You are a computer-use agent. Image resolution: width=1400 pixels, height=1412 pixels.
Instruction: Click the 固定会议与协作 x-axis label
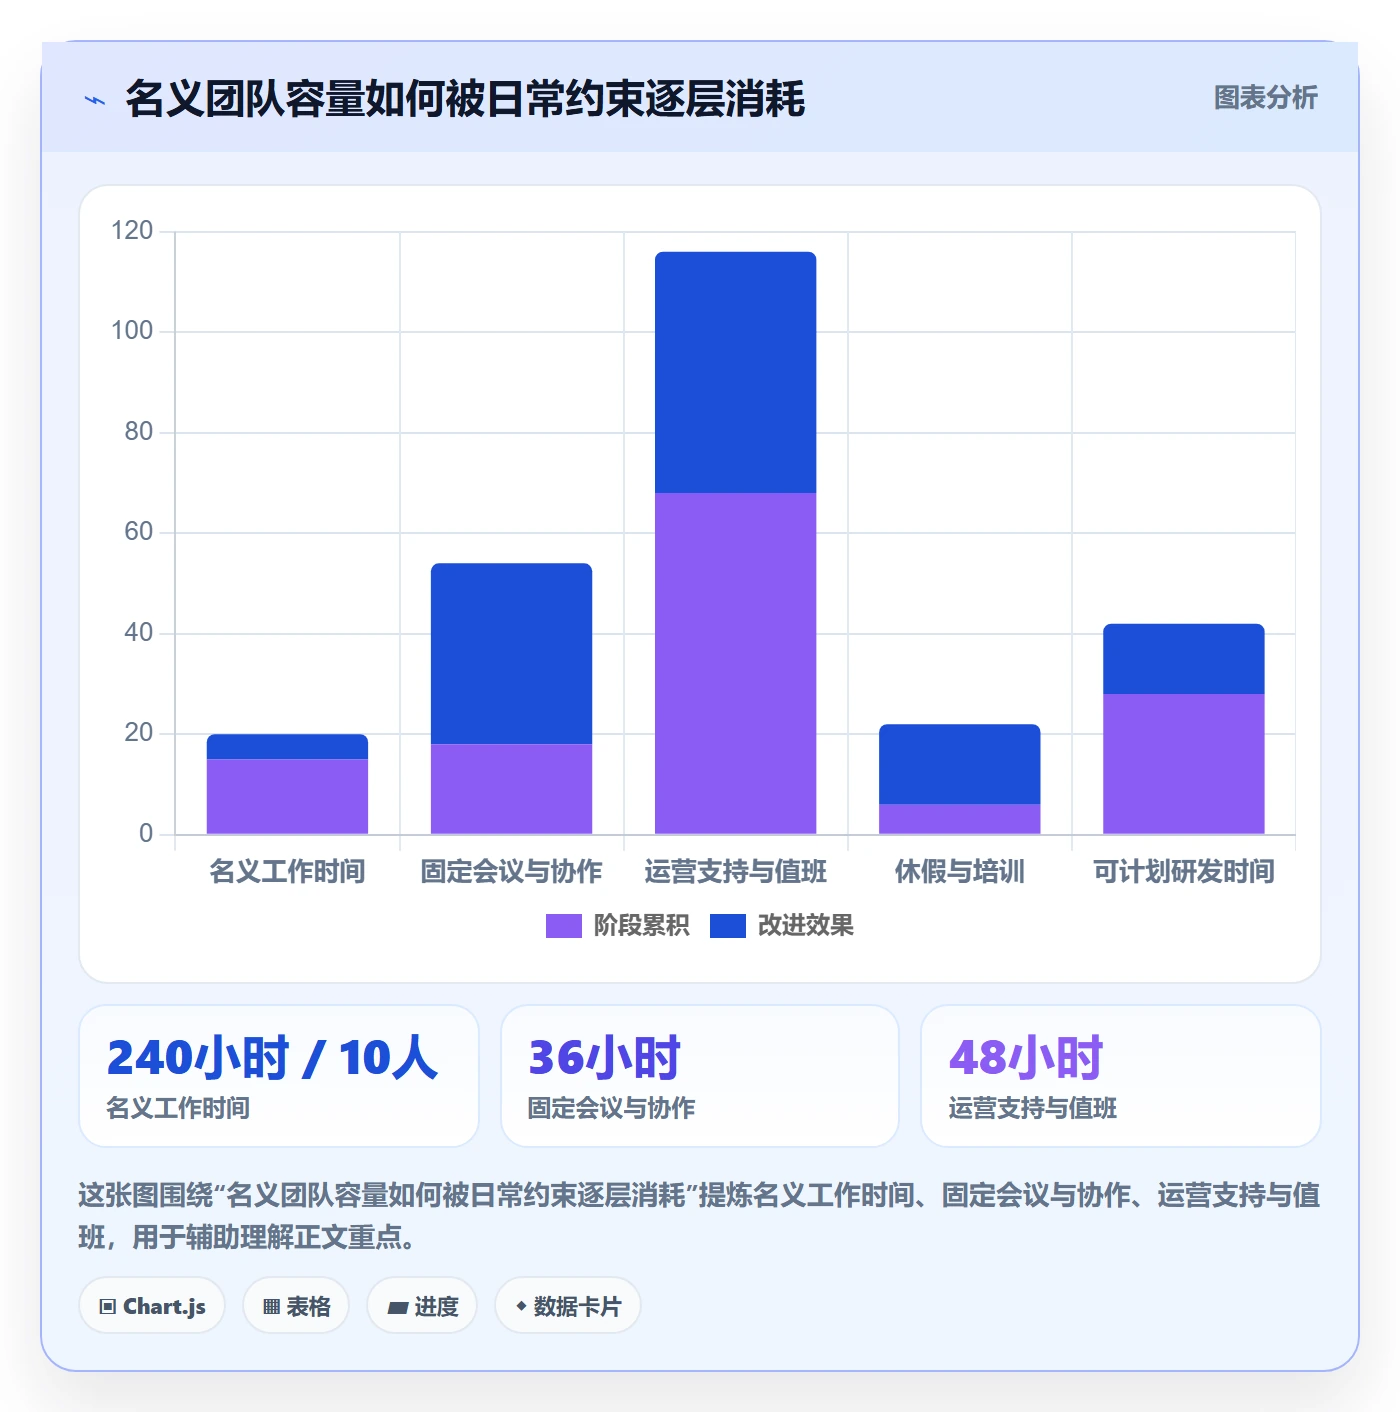pyautogui.click(x=511, y=872)
